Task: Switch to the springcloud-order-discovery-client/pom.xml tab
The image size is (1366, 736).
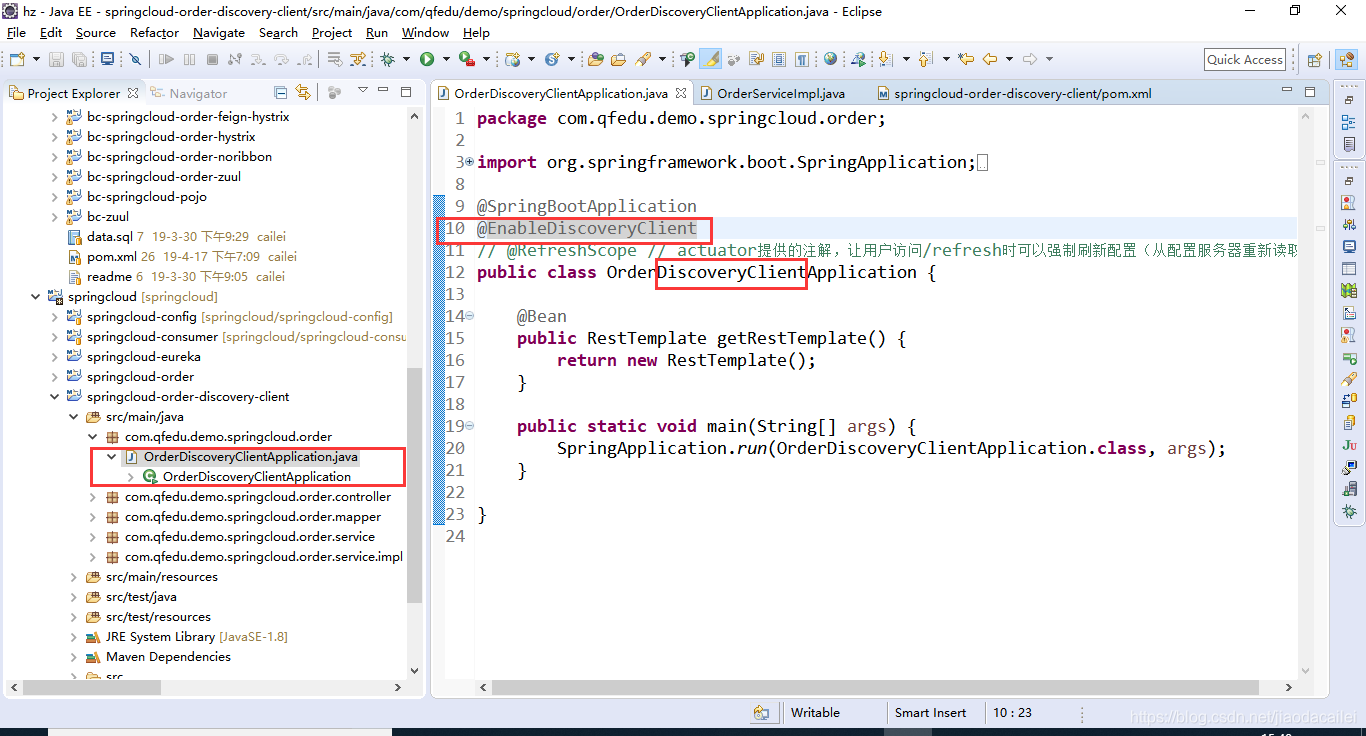Action: point(1013,93)
